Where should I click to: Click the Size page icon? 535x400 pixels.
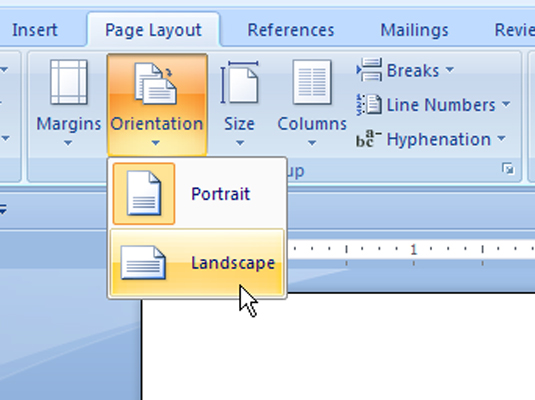coord(239,82)
